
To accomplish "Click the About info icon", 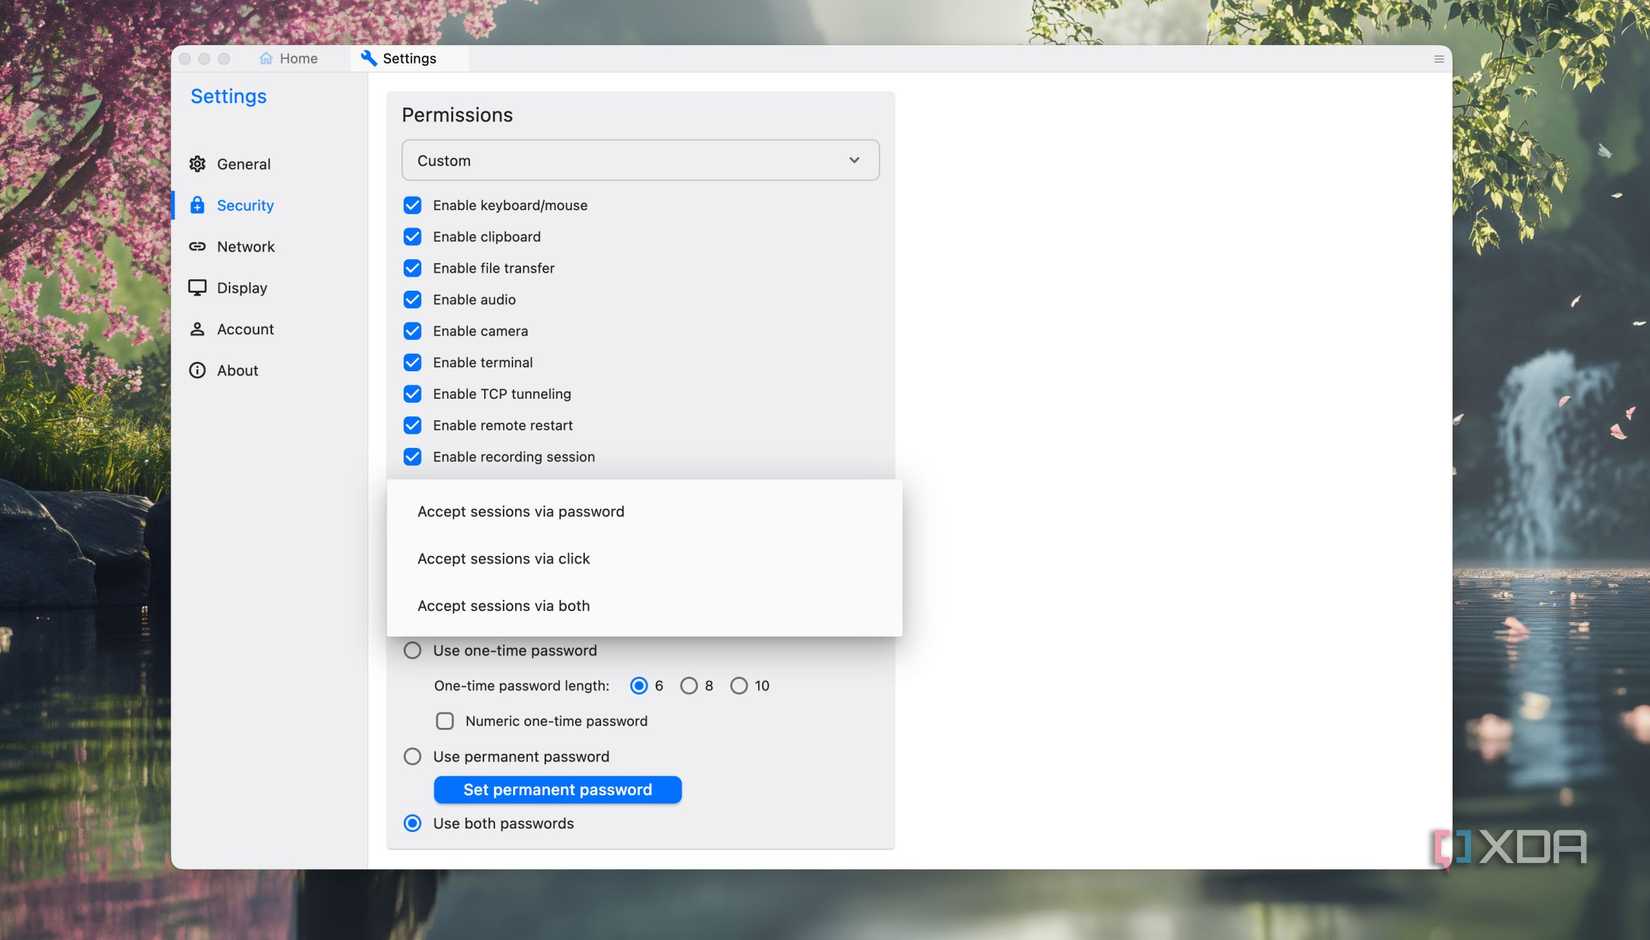I will [197, 369].
